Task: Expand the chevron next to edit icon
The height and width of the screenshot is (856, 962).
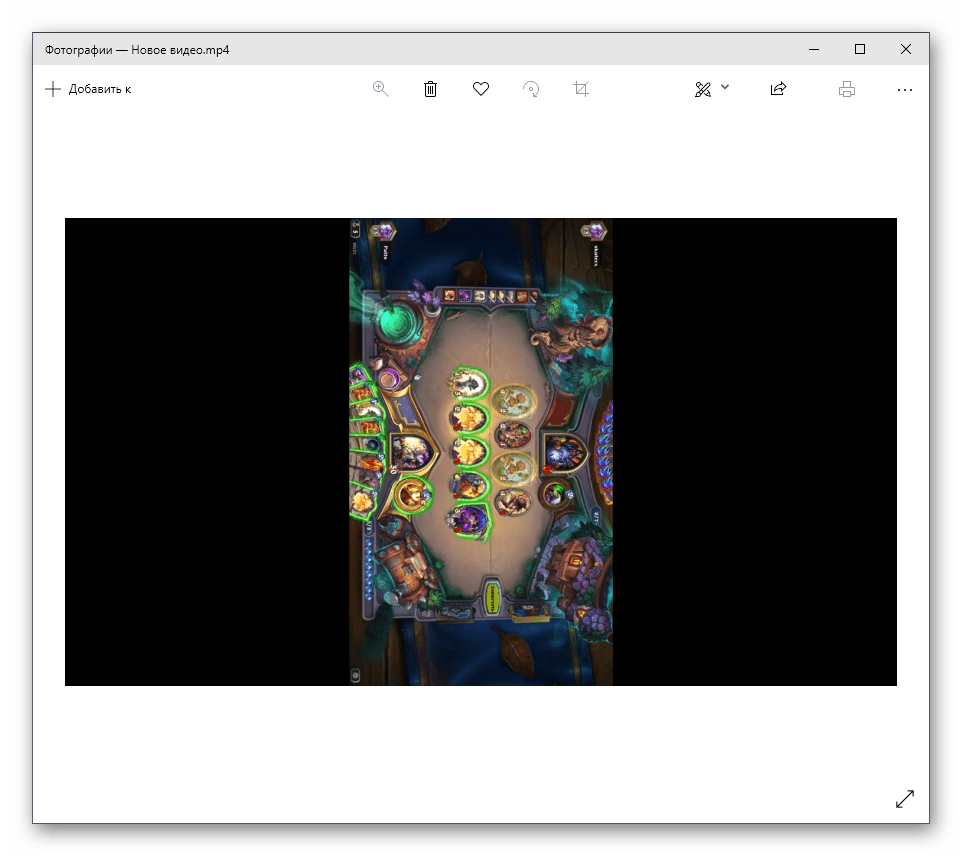Action: click(725, 88)
